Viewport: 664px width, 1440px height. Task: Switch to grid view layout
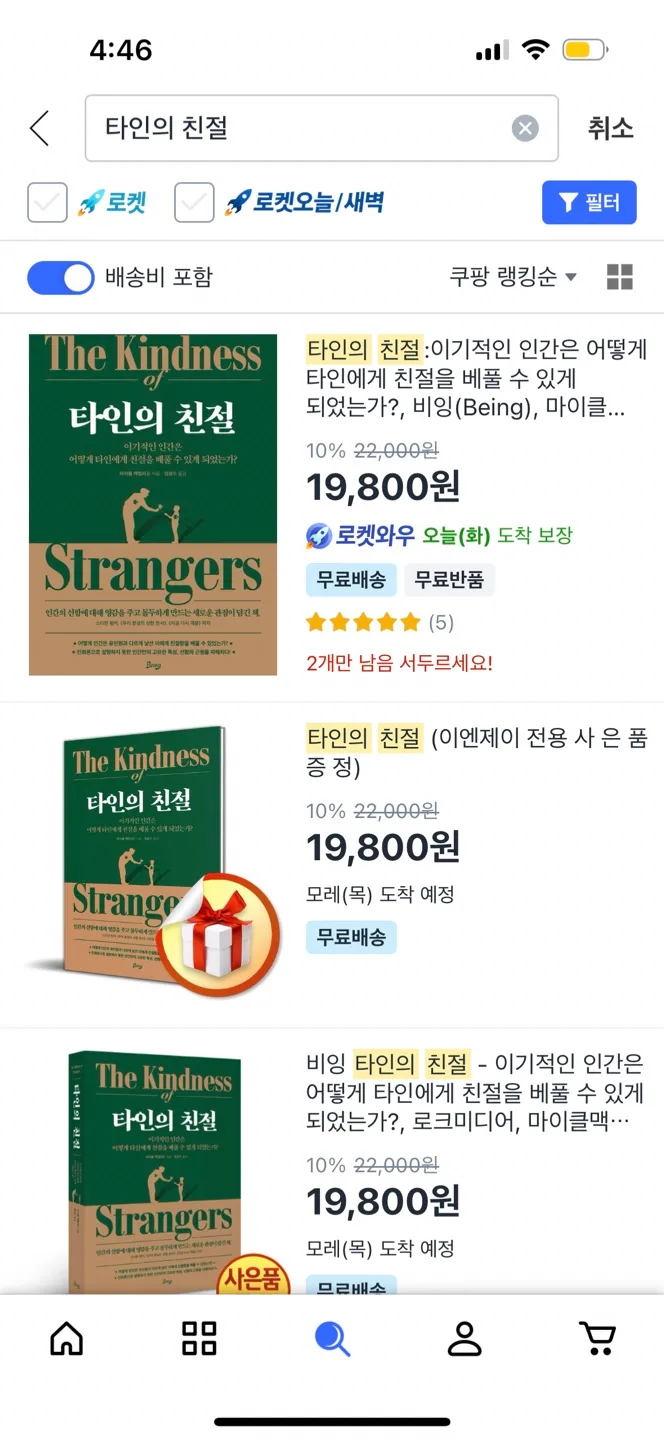tap(620, 277)
